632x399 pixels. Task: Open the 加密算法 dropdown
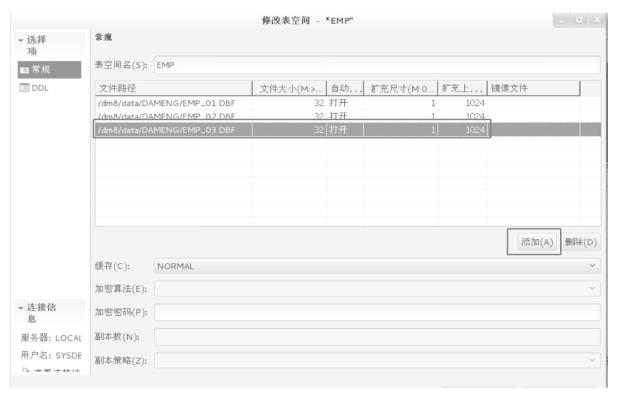[x=377, y=289]
